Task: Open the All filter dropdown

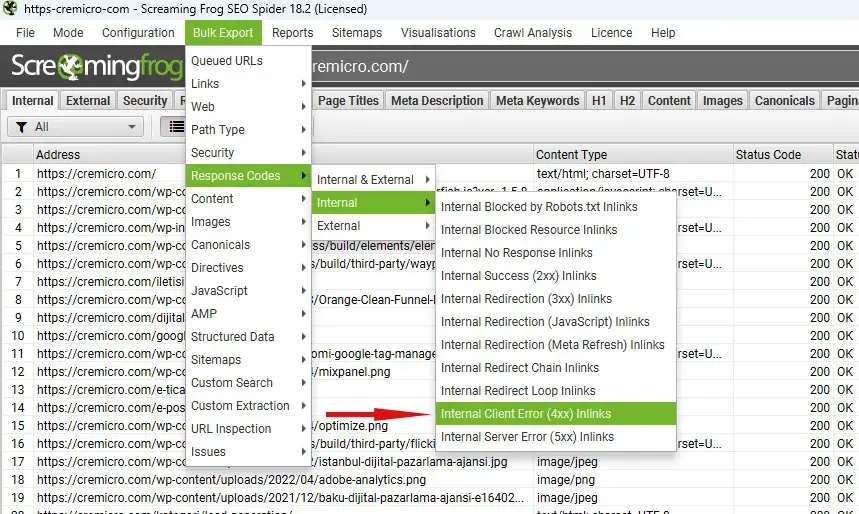Action: coord(75,127)
